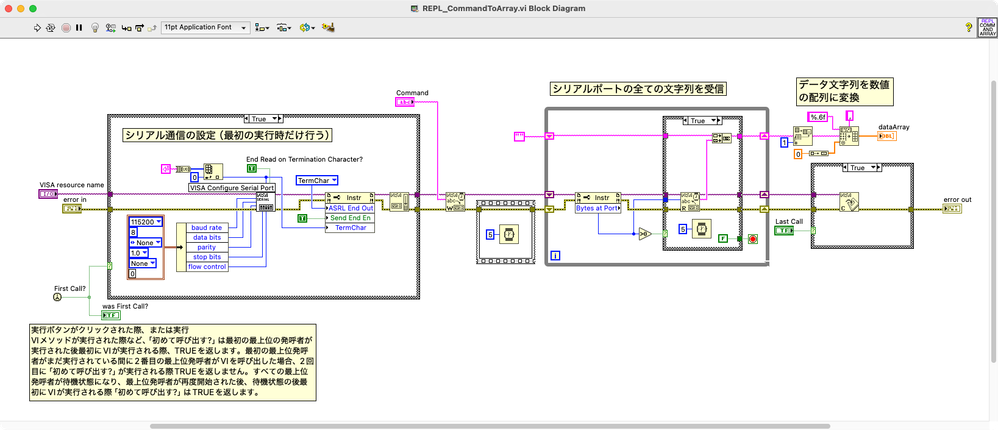Image resolution: width=998 pixels, height=430 pixels.
Task: Select the VISA Read node in inner case
Action: (x=689, y=201)
